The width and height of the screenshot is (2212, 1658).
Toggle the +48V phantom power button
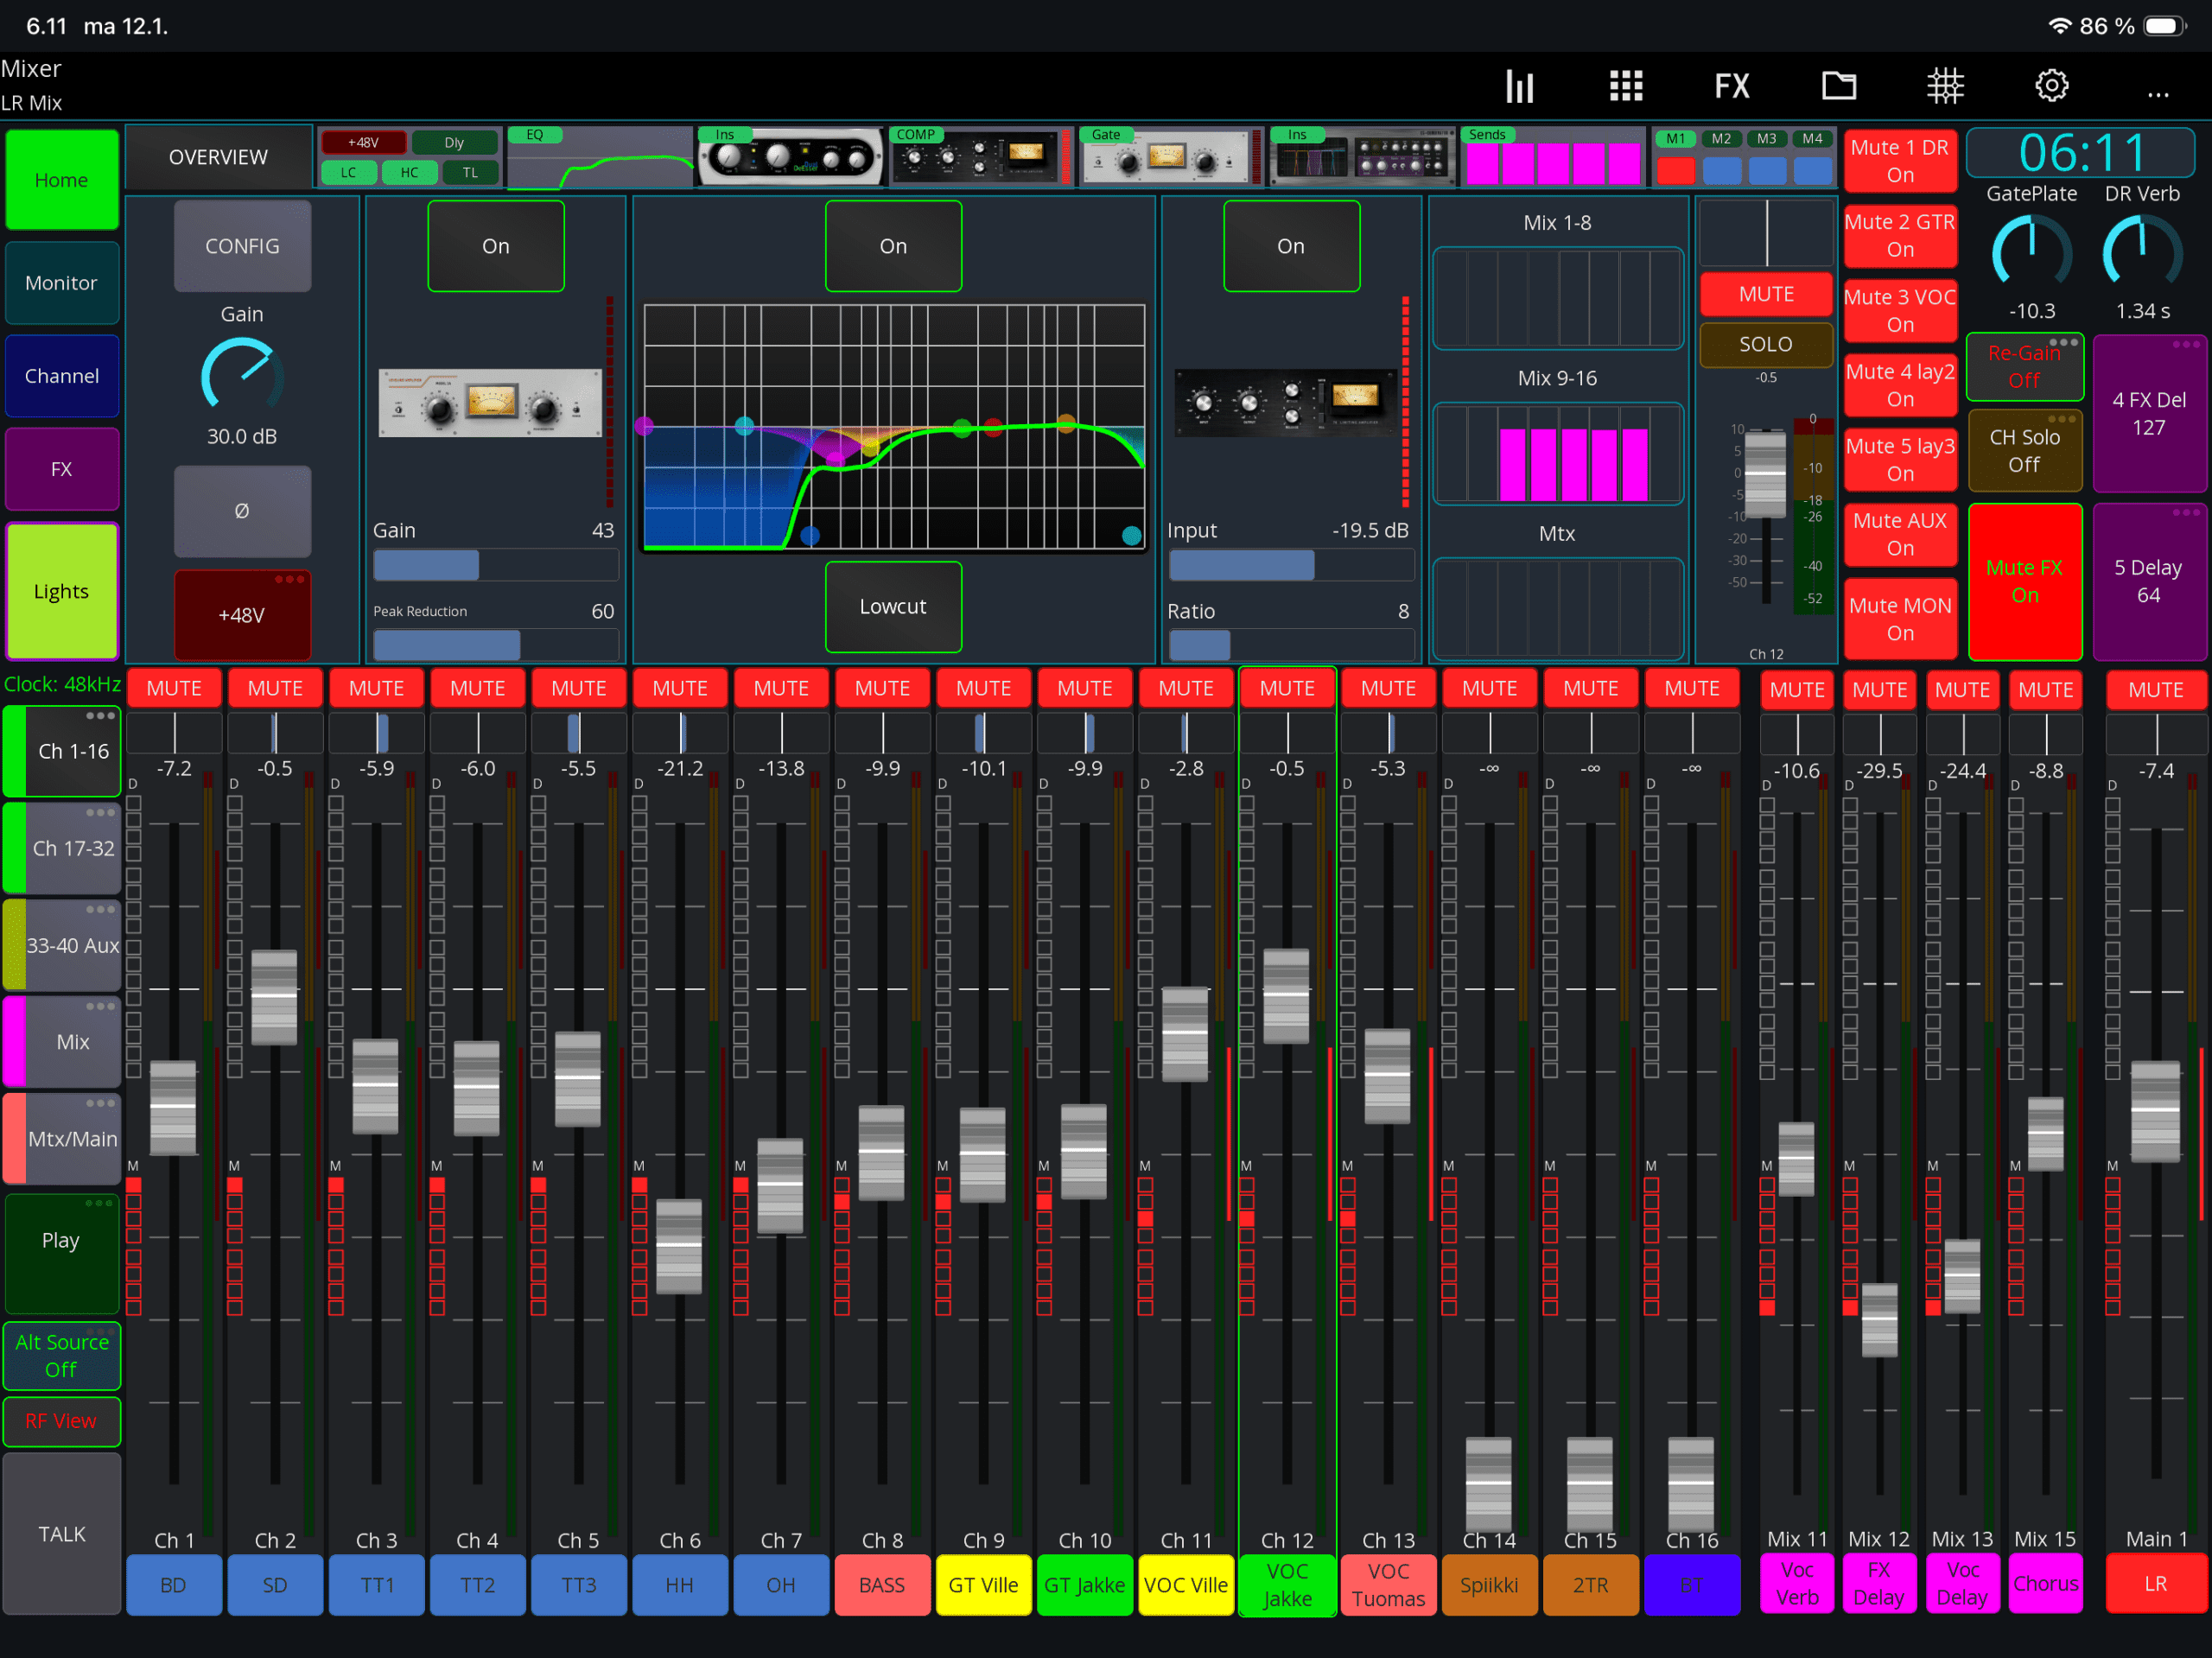(242, 615)
